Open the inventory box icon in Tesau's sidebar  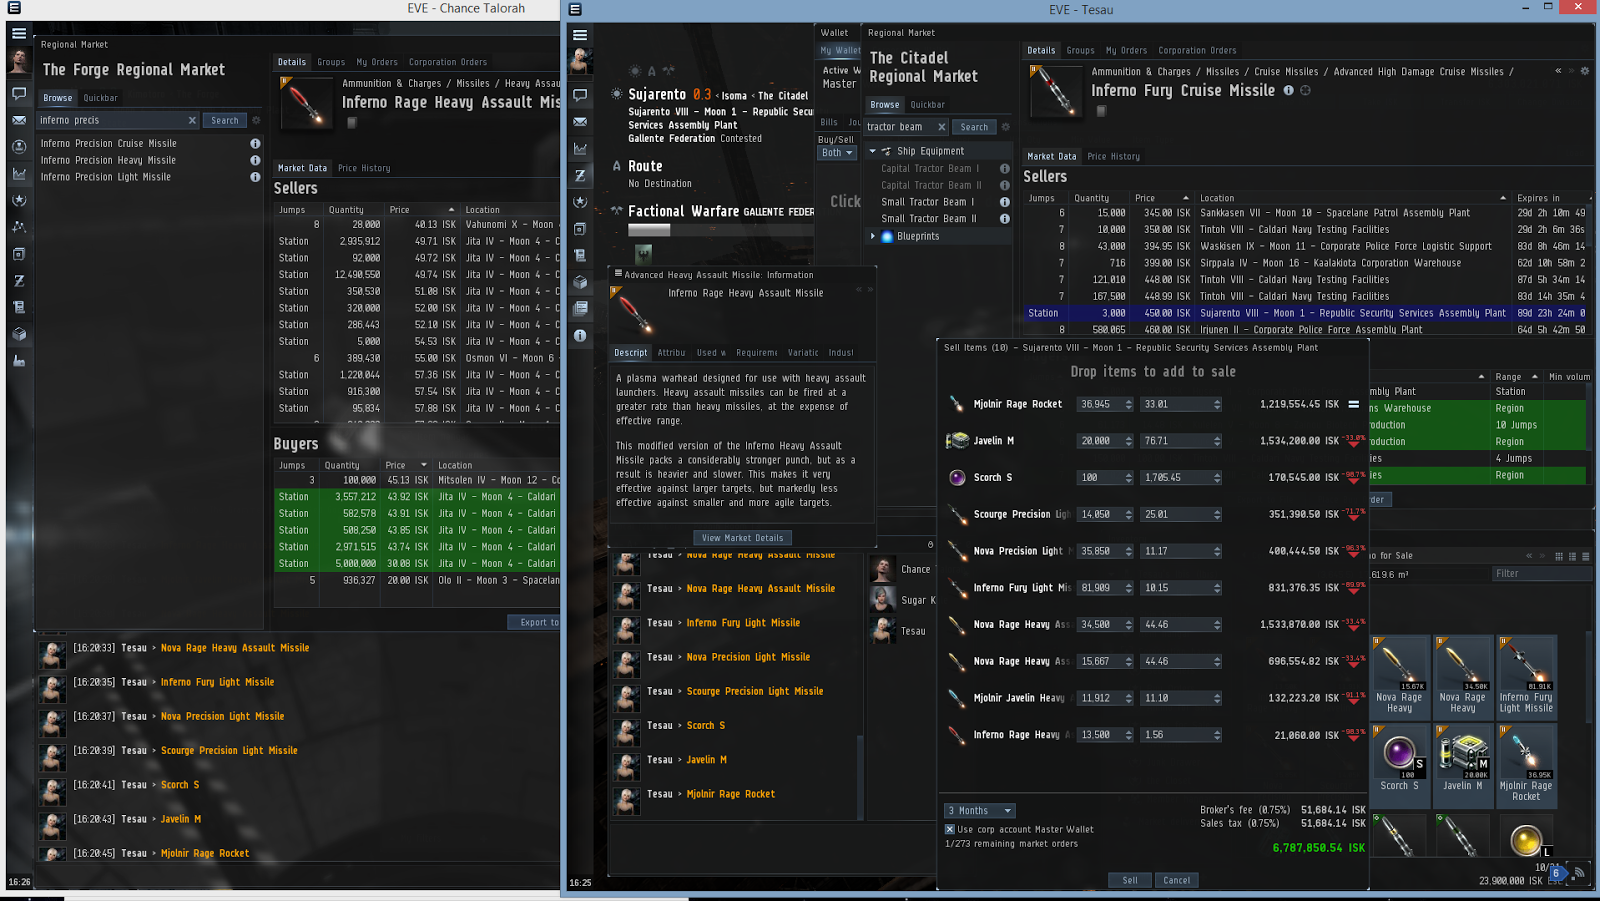click(x=580, y=282)
